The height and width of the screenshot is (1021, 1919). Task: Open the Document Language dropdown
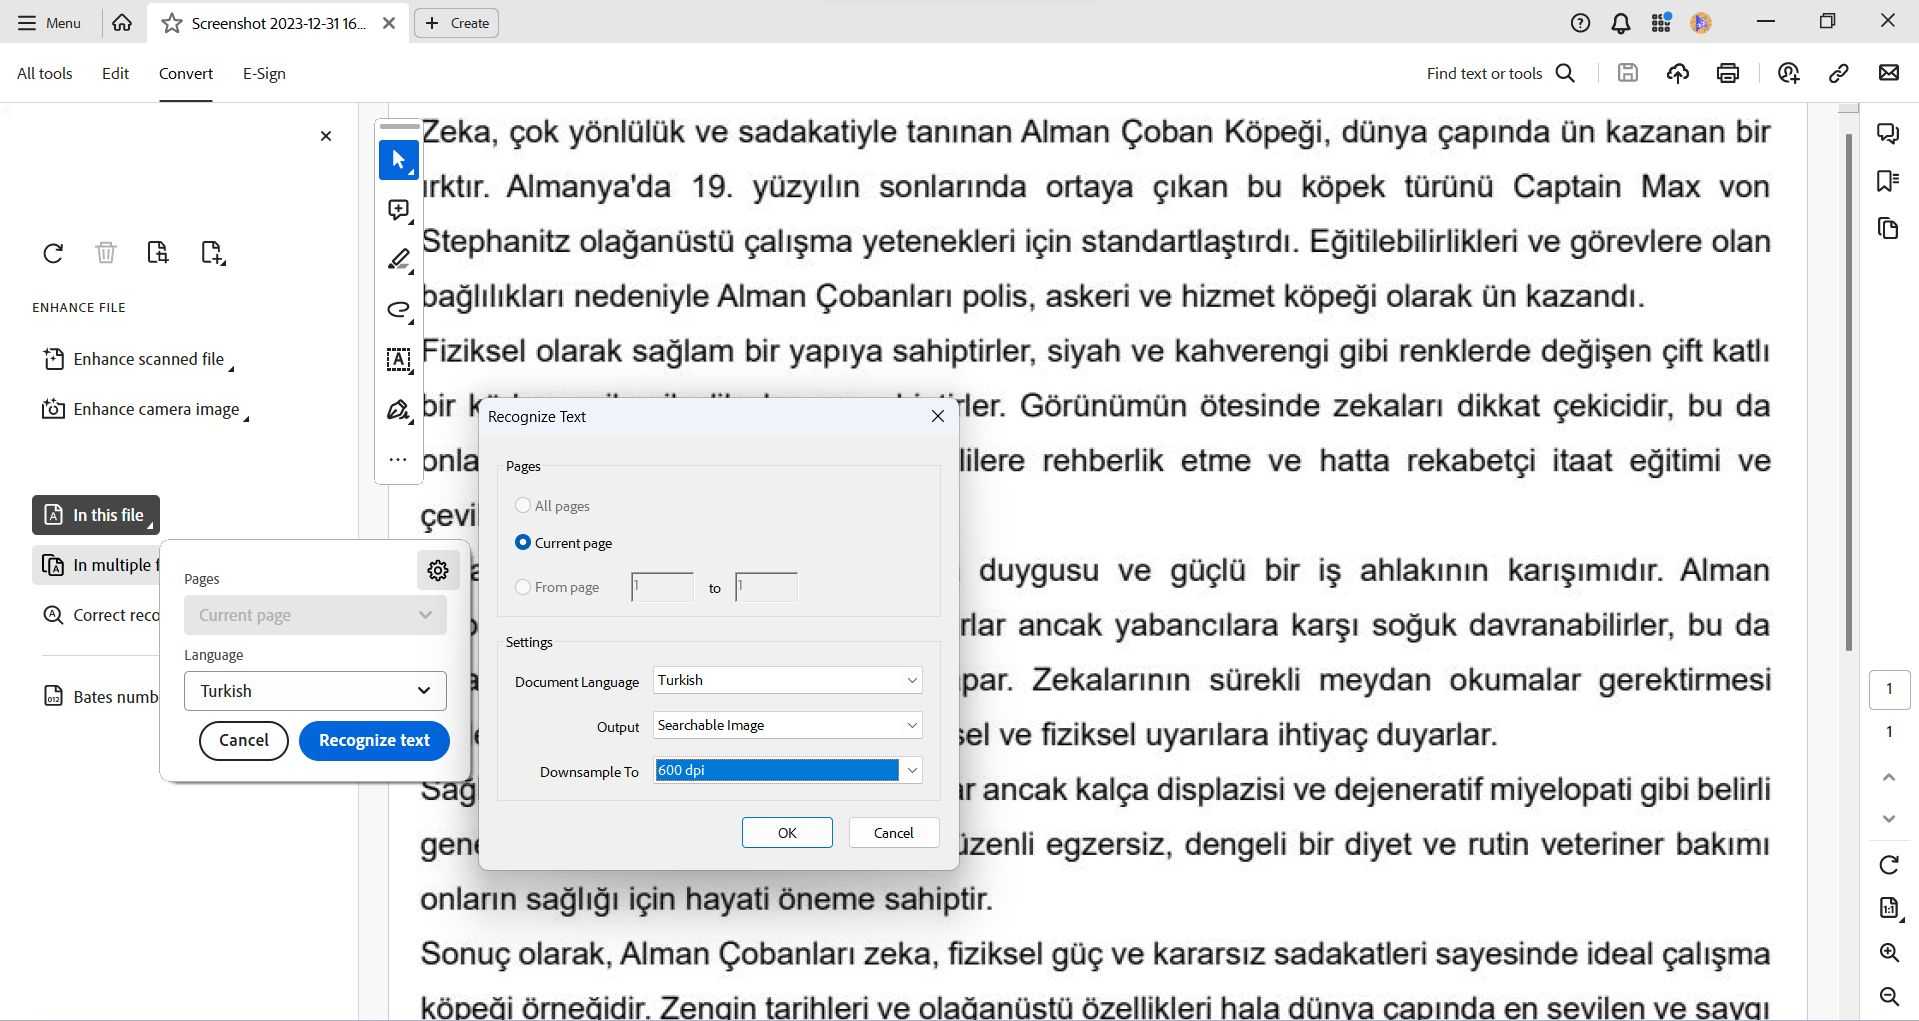pos(786,680)
